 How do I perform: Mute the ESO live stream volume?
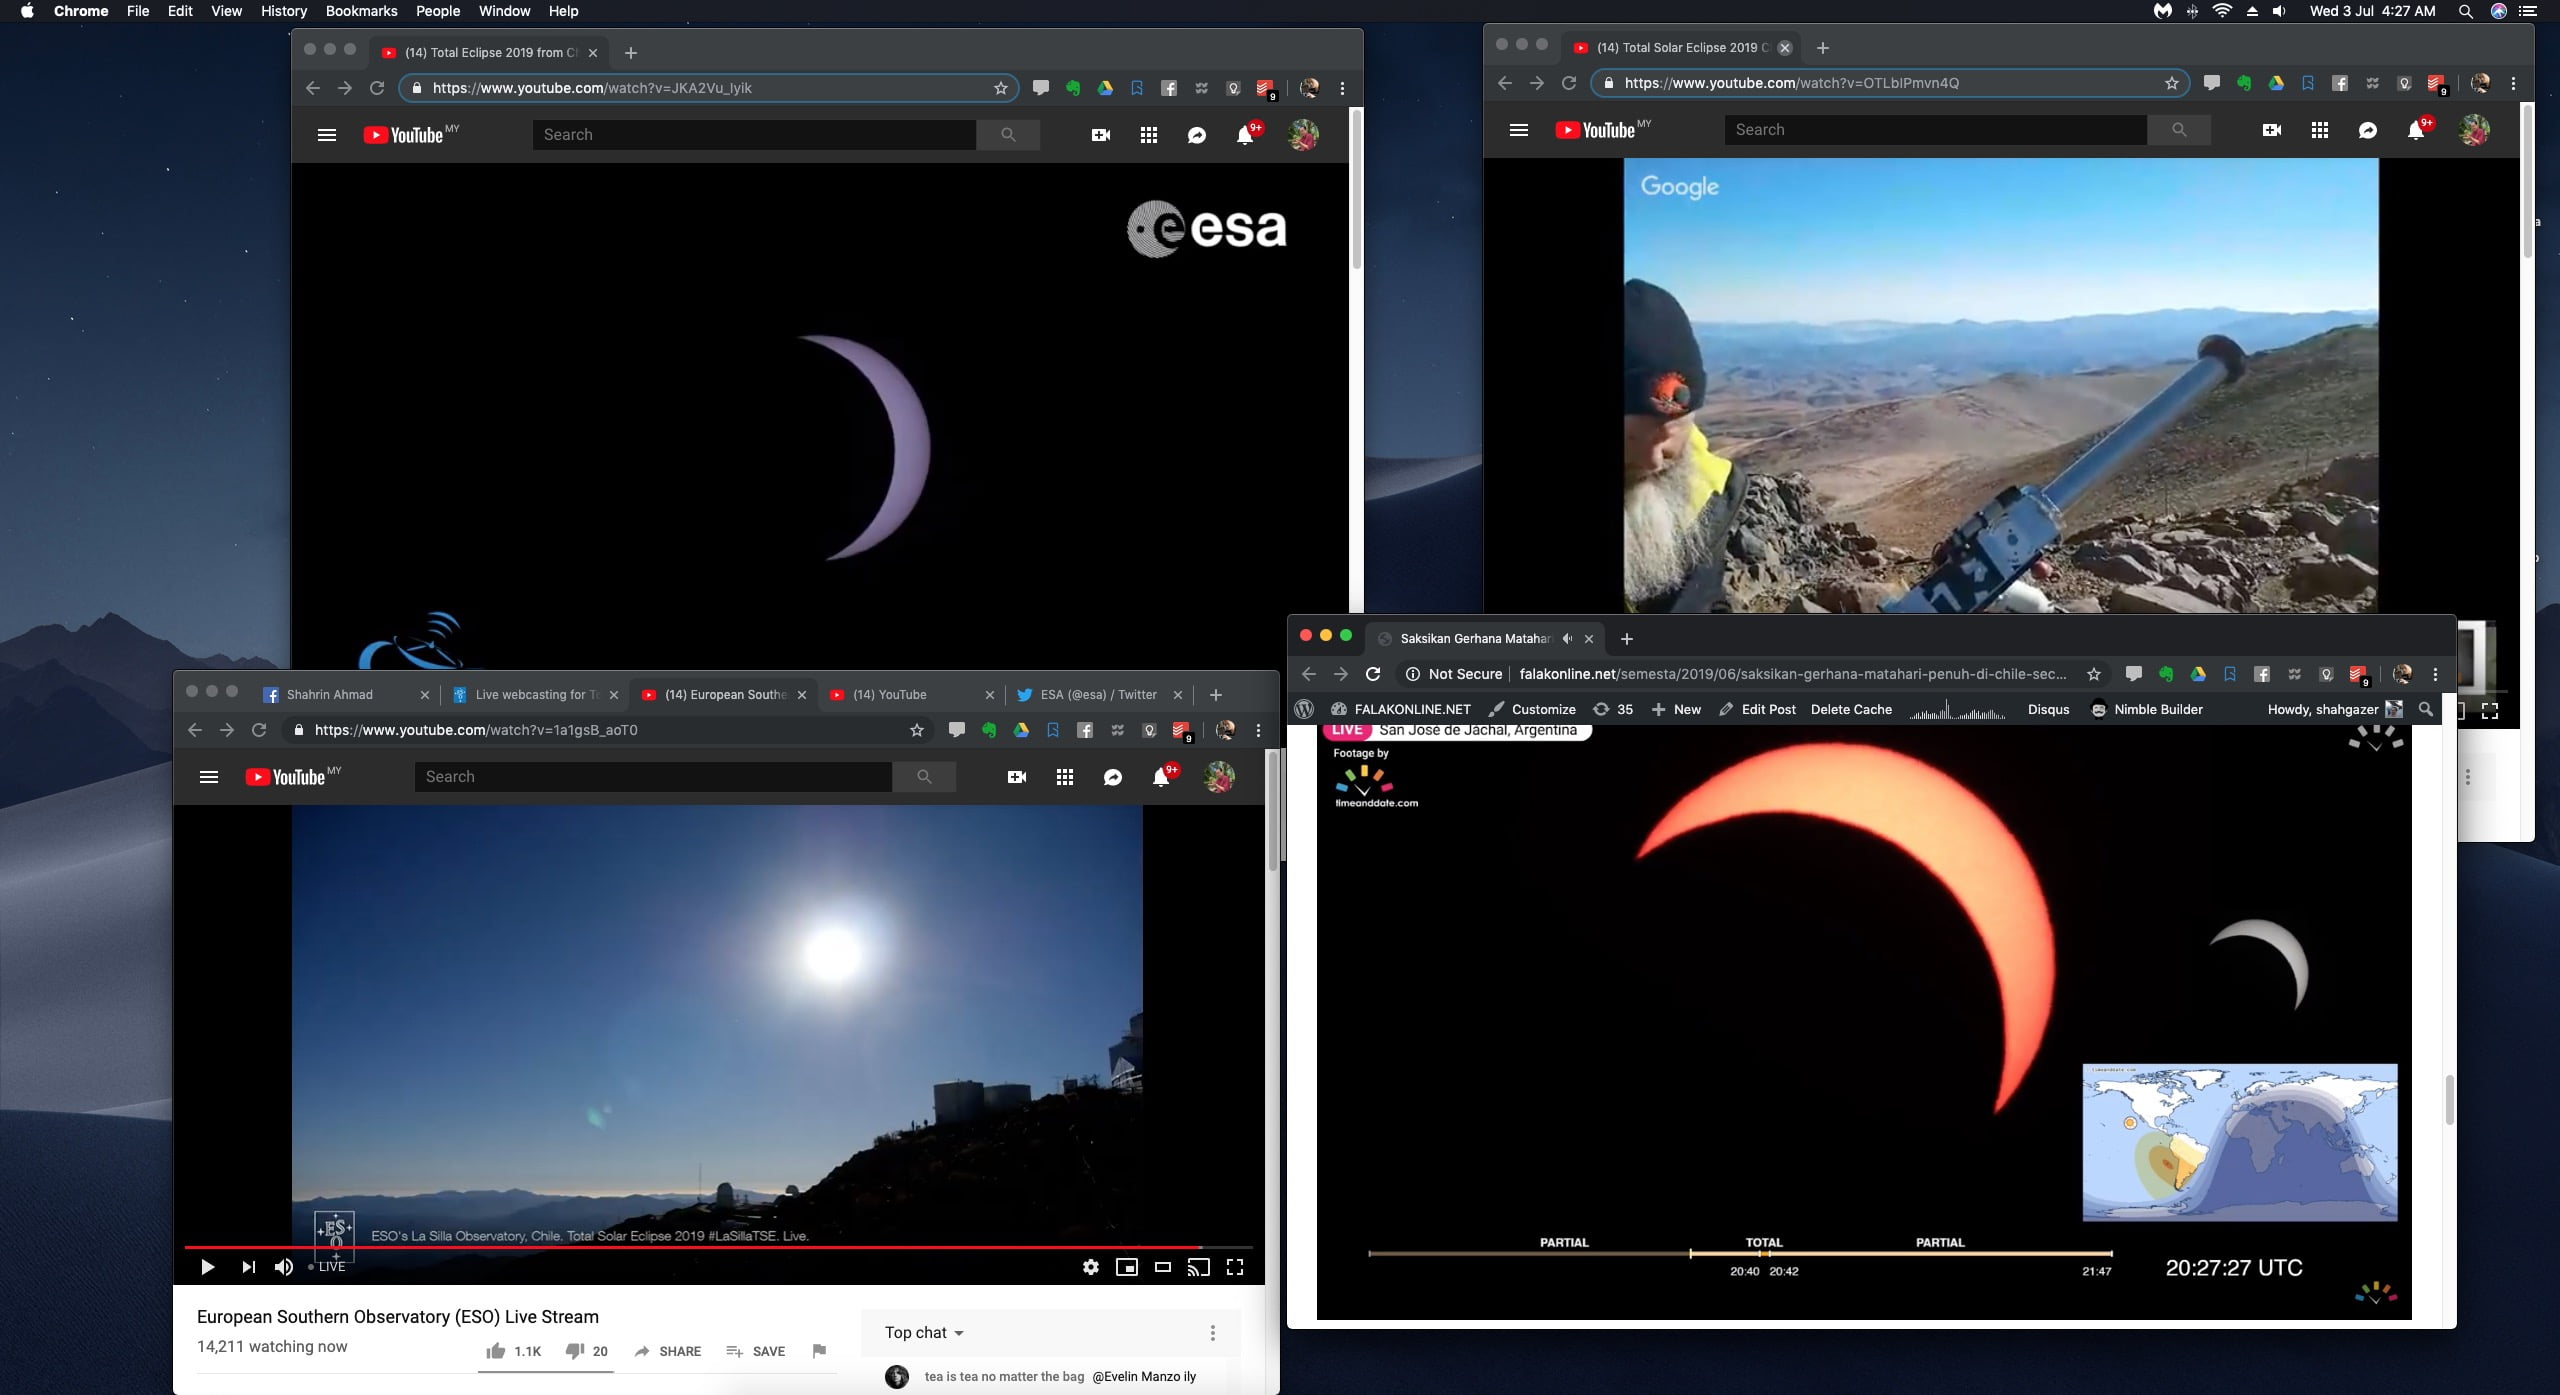[x=284, y=1267]
